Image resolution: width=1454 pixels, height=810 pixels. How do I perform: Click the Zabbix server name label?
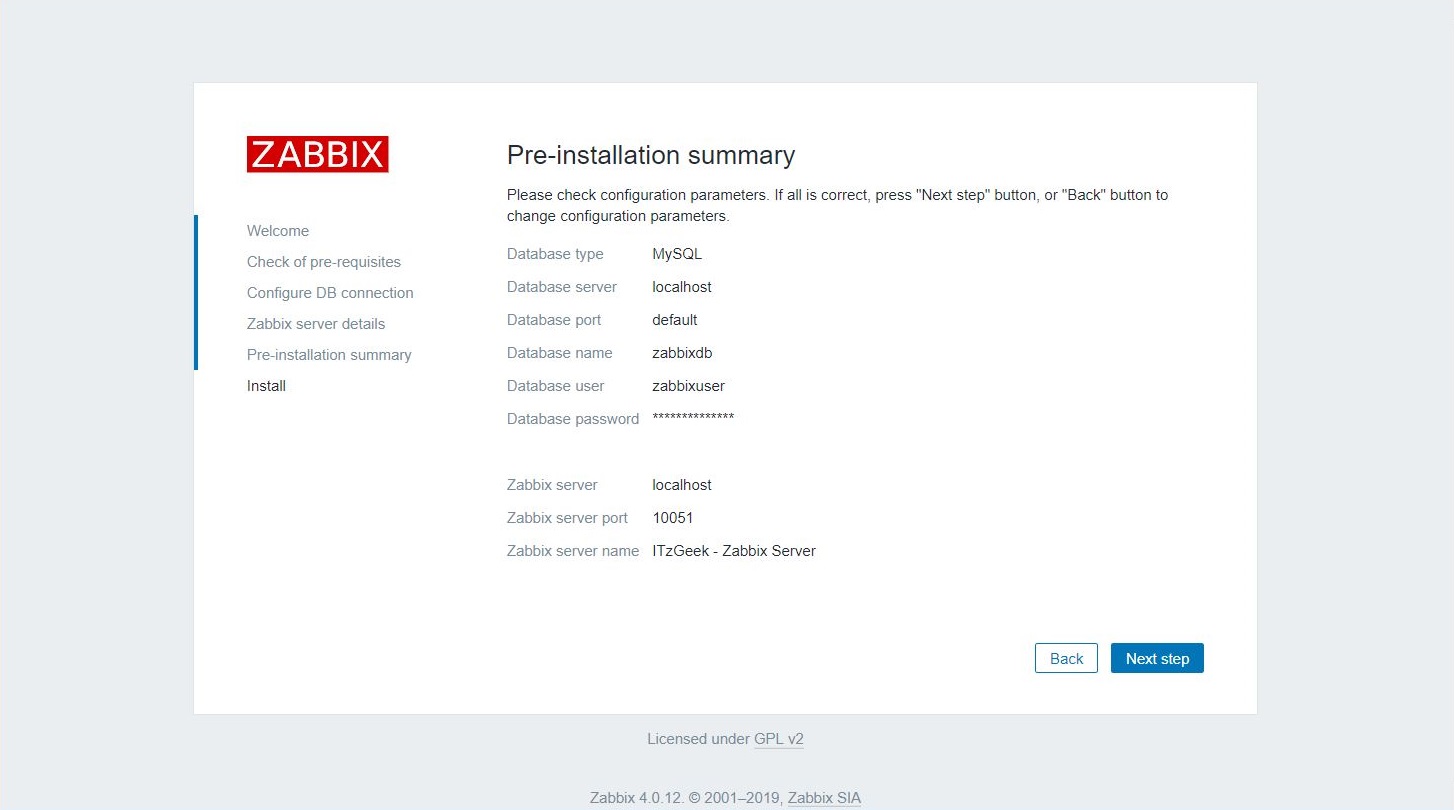(x=573, y=551)
